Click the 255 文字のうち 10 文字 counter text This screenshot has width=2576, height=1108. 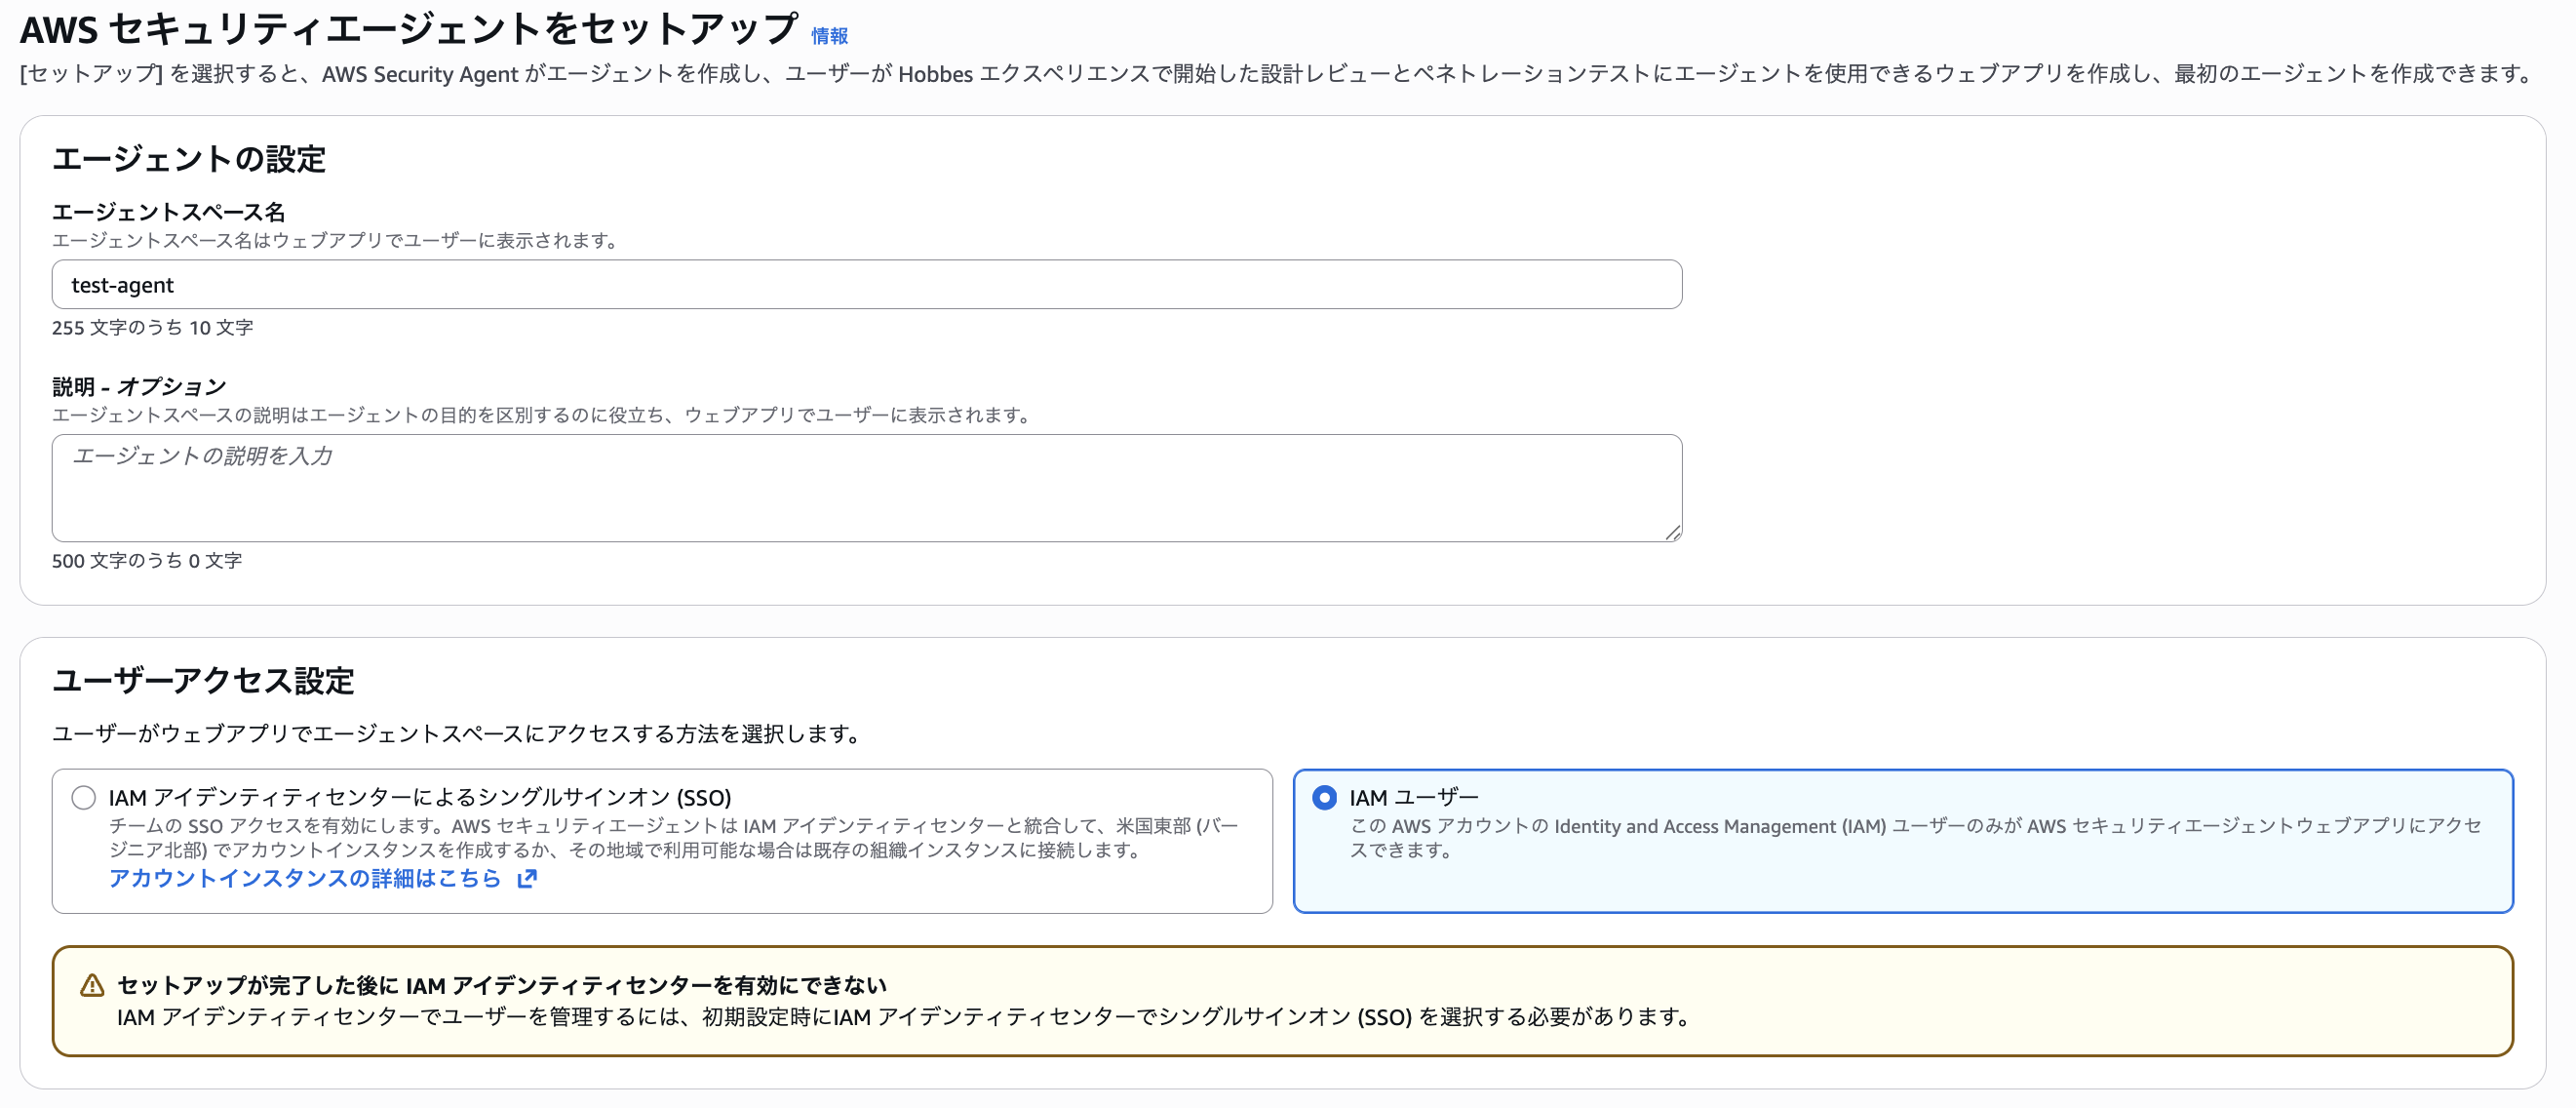(x=152, y=328)
